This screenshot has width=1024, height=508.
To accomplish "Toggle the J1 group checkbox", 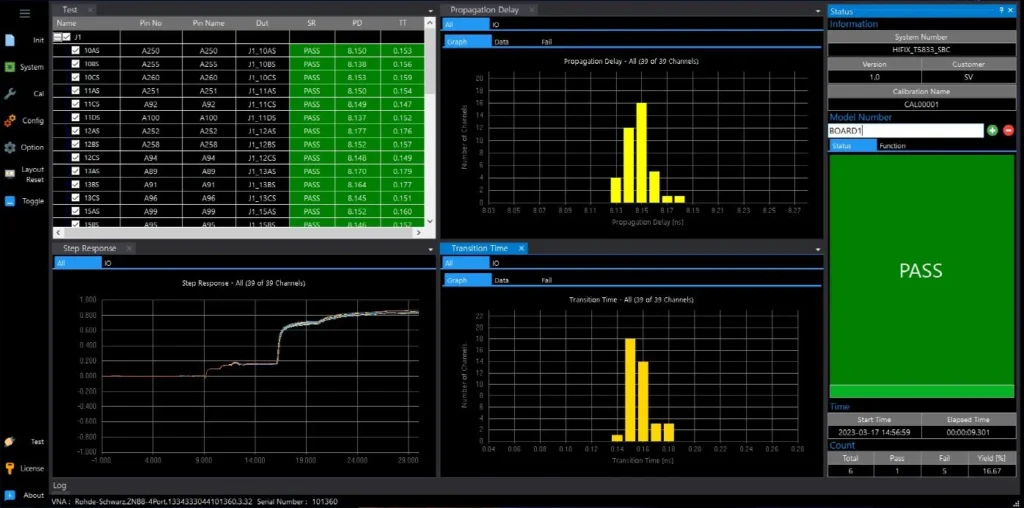I will click(x=66, y=36).
